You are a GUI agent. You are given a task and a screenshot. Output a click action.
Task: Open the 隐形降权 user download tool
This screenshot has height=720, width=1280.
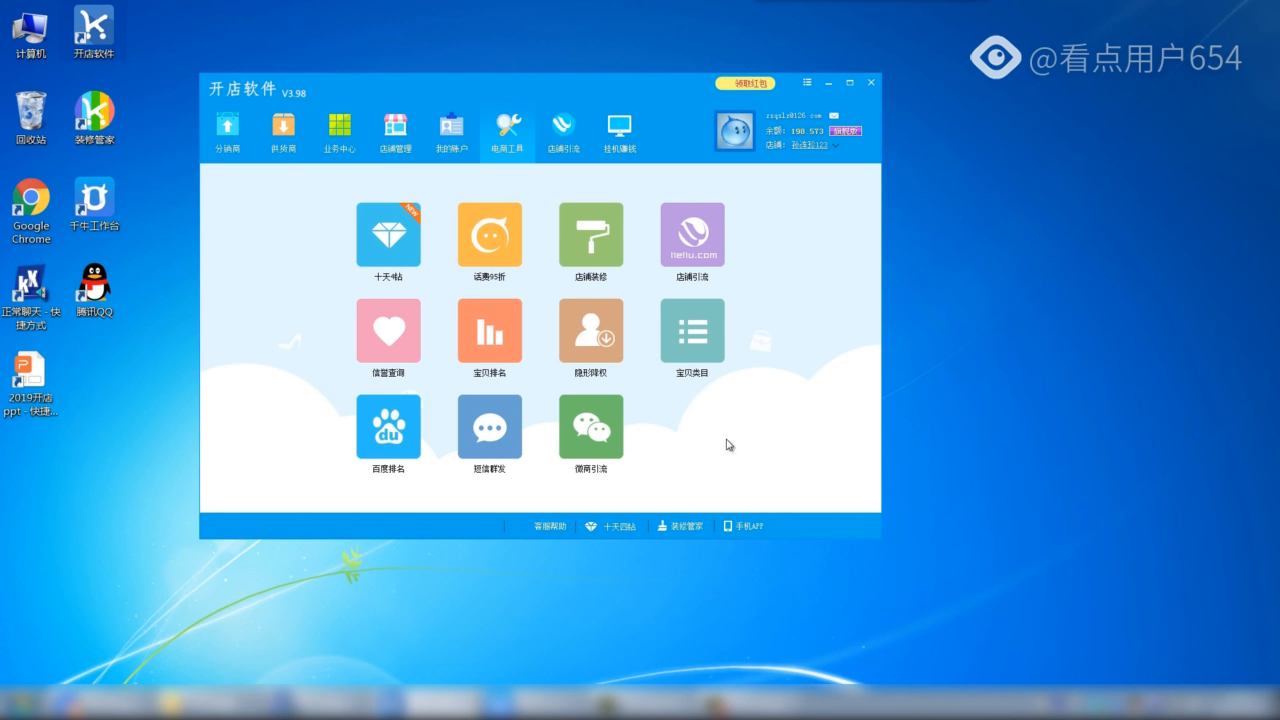coord(590,331)
